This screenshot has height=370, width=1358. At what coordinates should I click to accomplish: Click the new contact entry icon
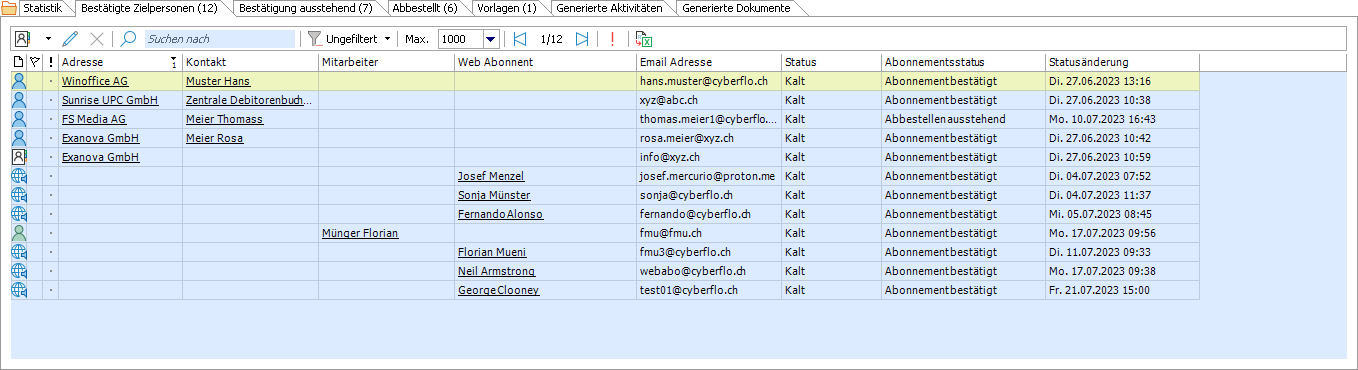(22, 39)
